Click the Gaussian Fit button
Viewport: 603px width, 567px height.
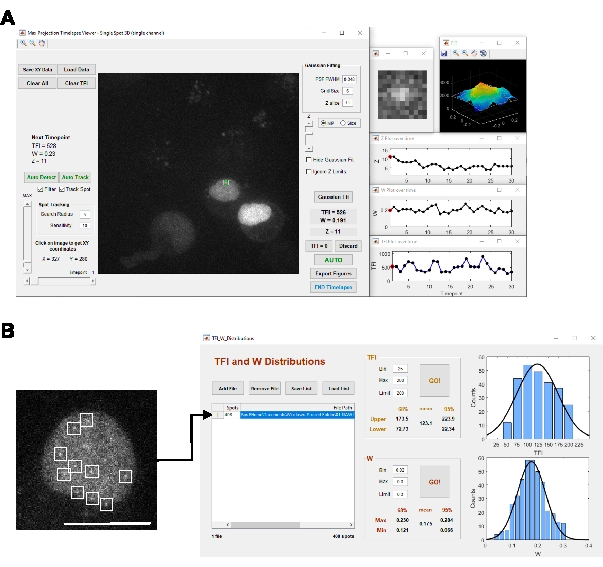331,197
